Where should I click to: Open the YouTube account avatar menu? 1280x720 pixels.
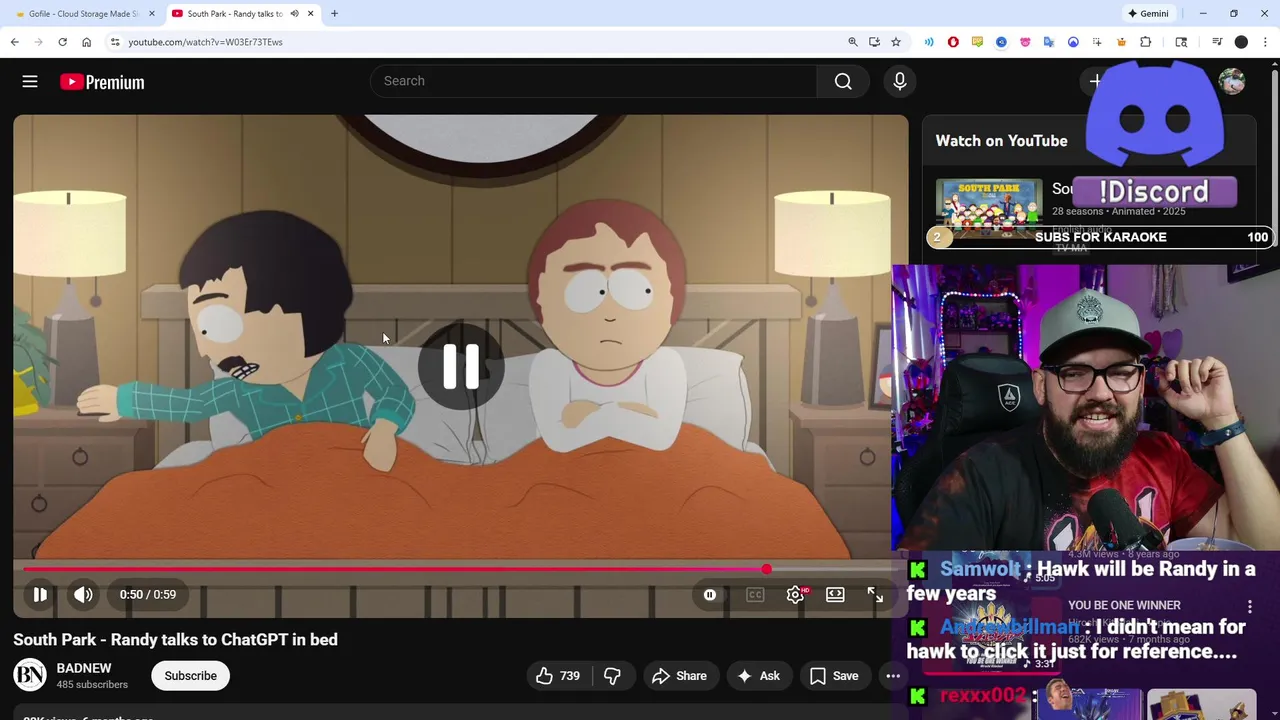tap(1232, 82)
